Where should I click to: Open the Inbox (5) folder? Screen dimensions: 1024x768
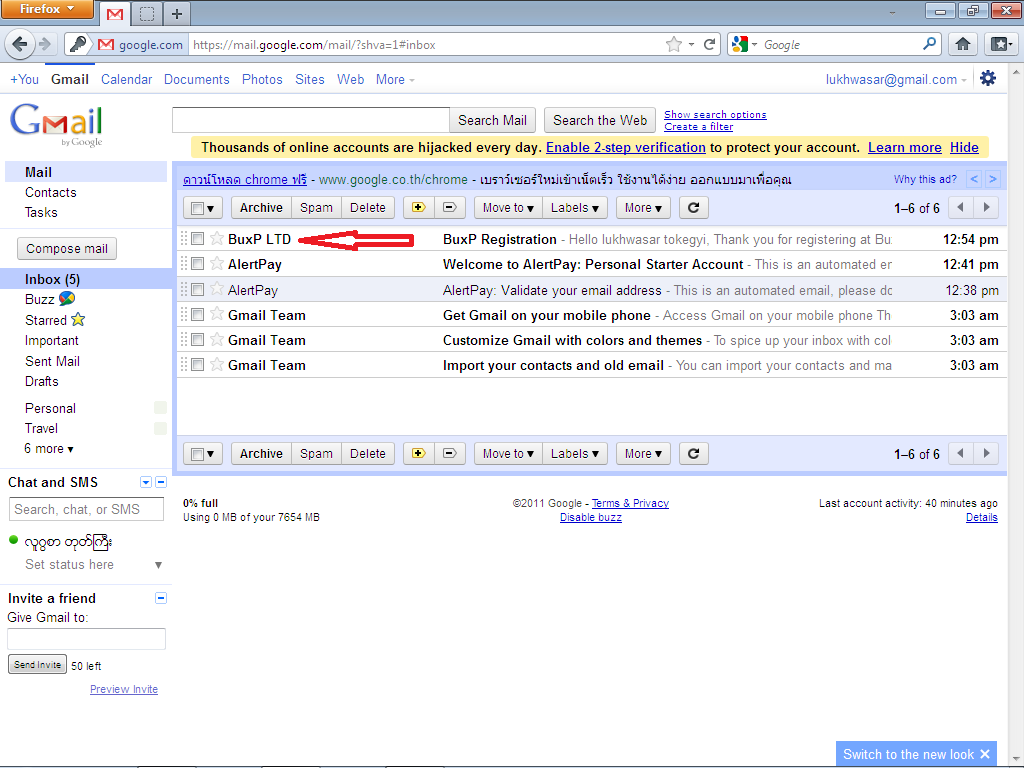[52, 280]
